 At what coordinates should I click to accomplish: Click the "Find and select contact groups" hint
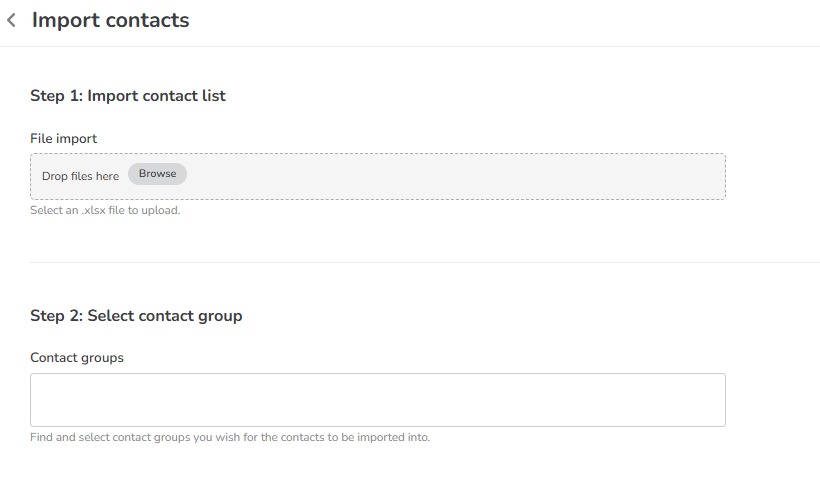[x=230, y=437]
